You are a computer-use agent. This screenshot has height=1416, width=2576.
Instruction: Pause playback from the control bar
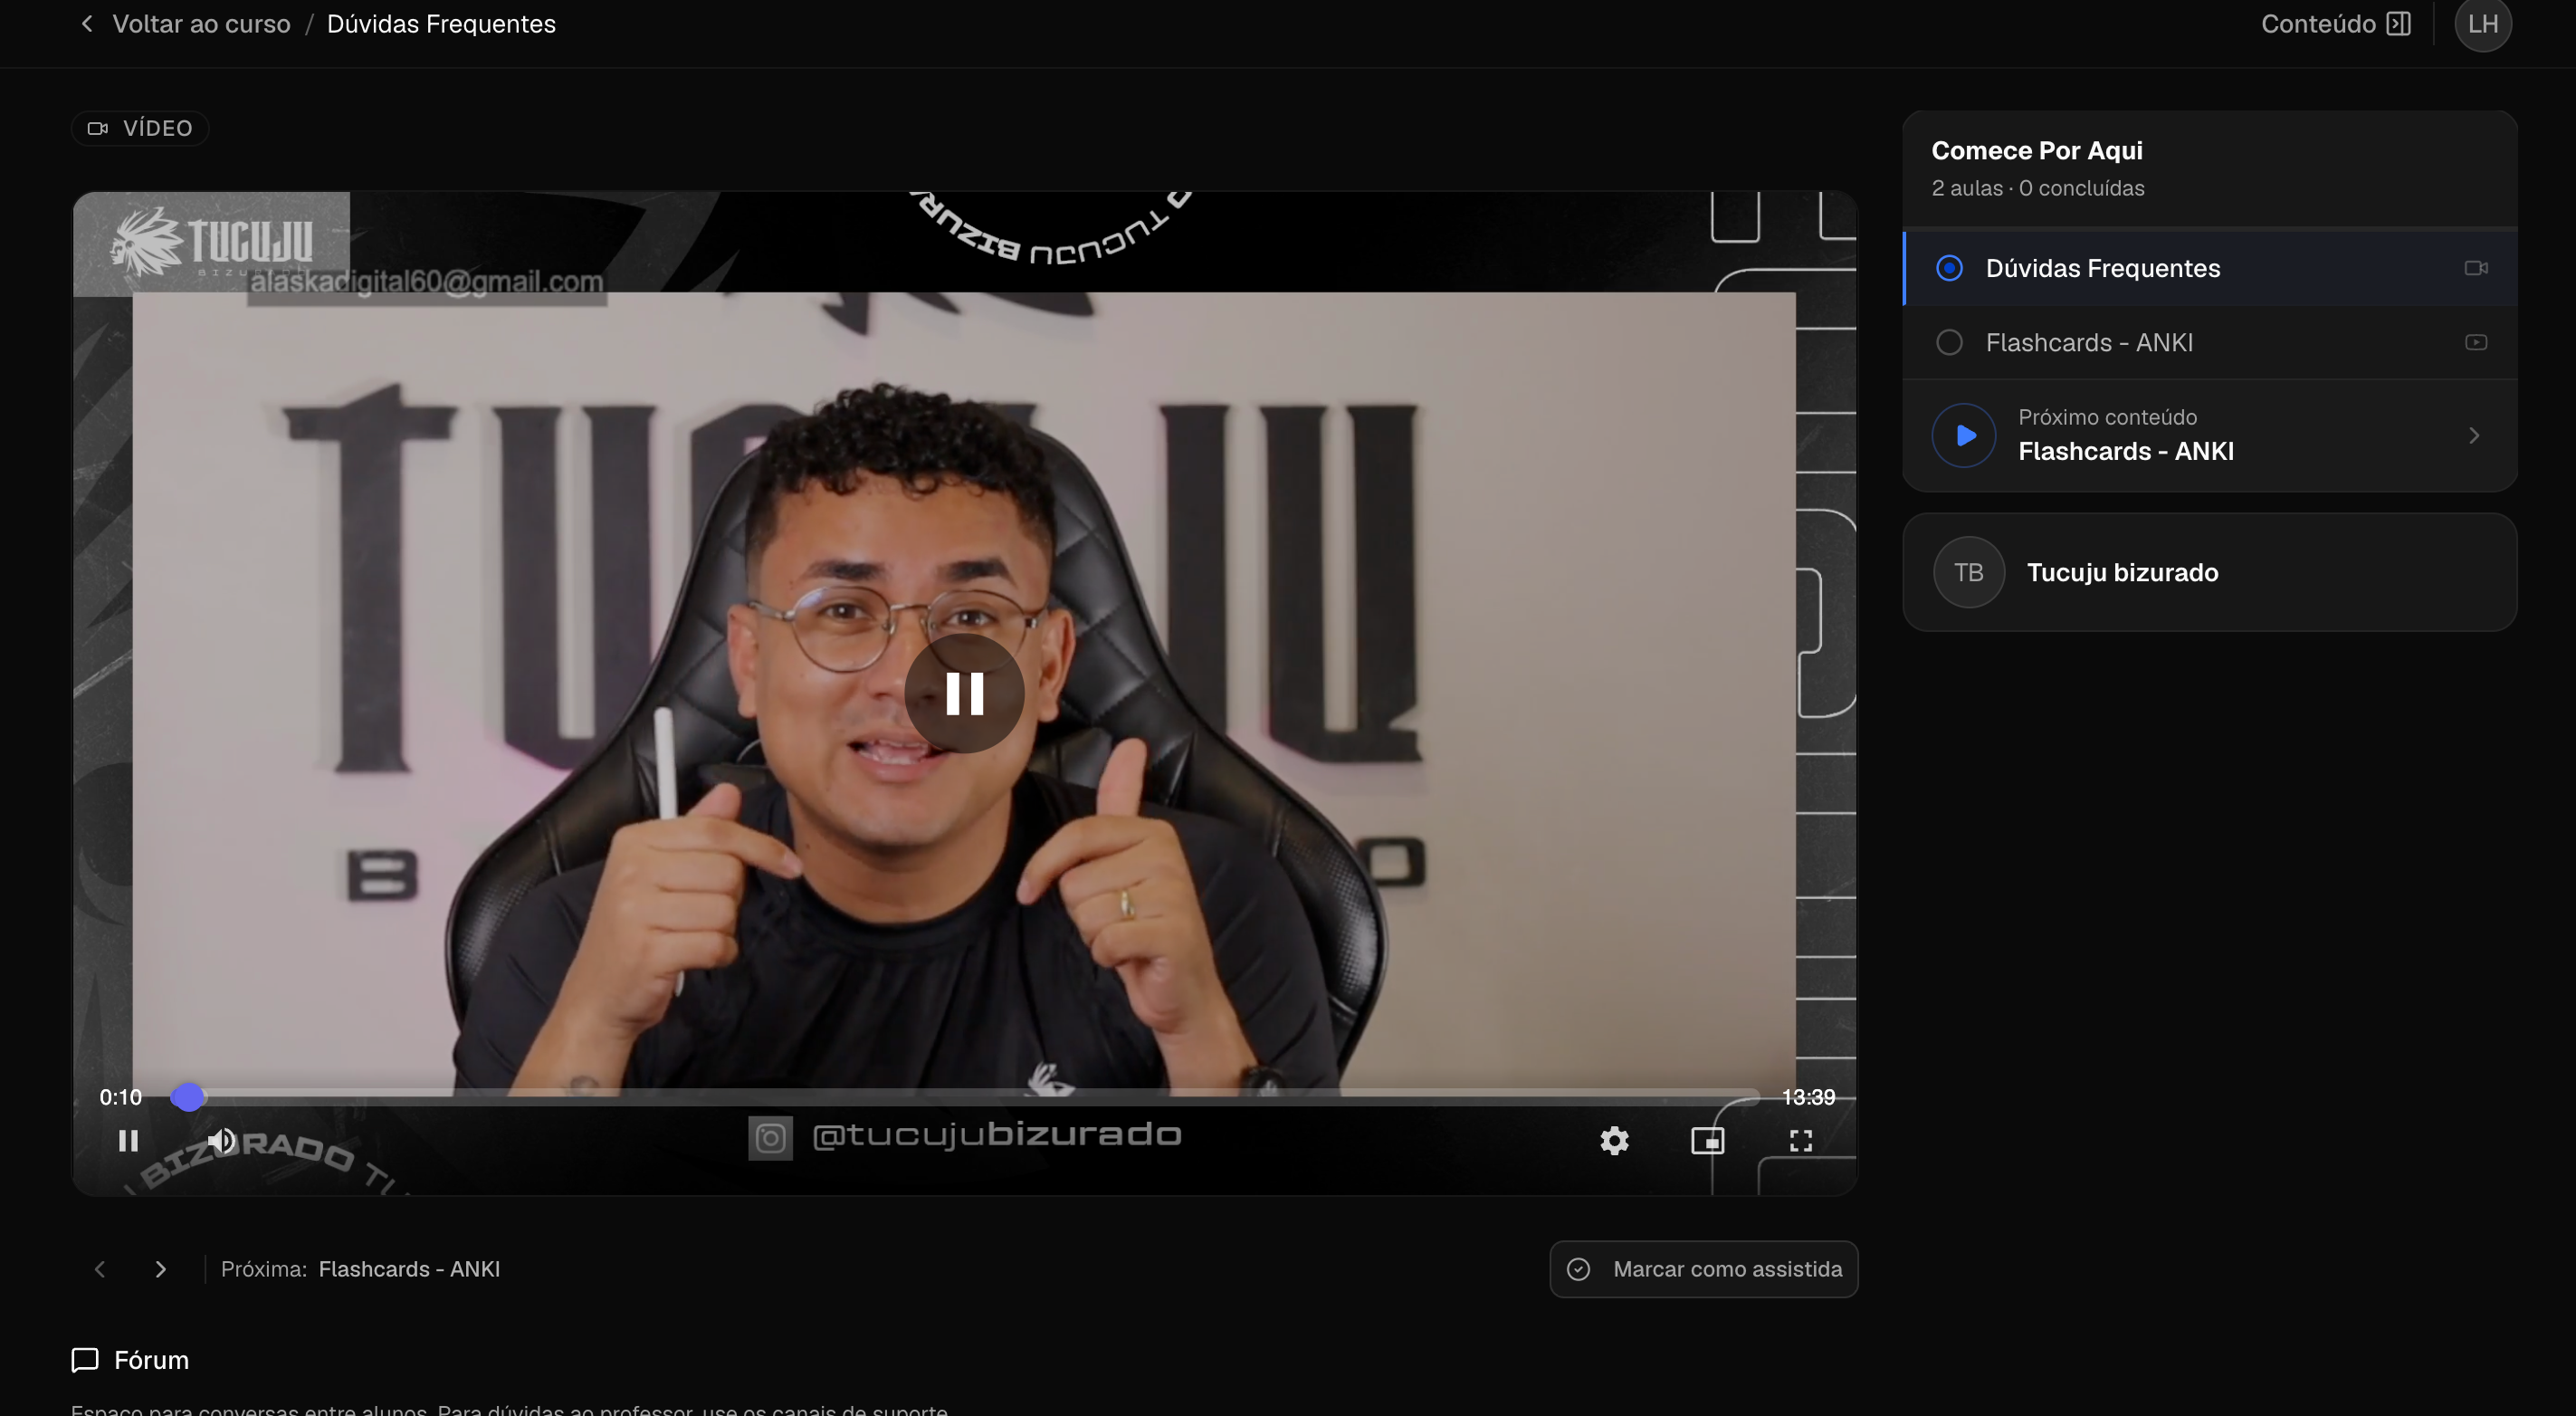(128, 1141)
